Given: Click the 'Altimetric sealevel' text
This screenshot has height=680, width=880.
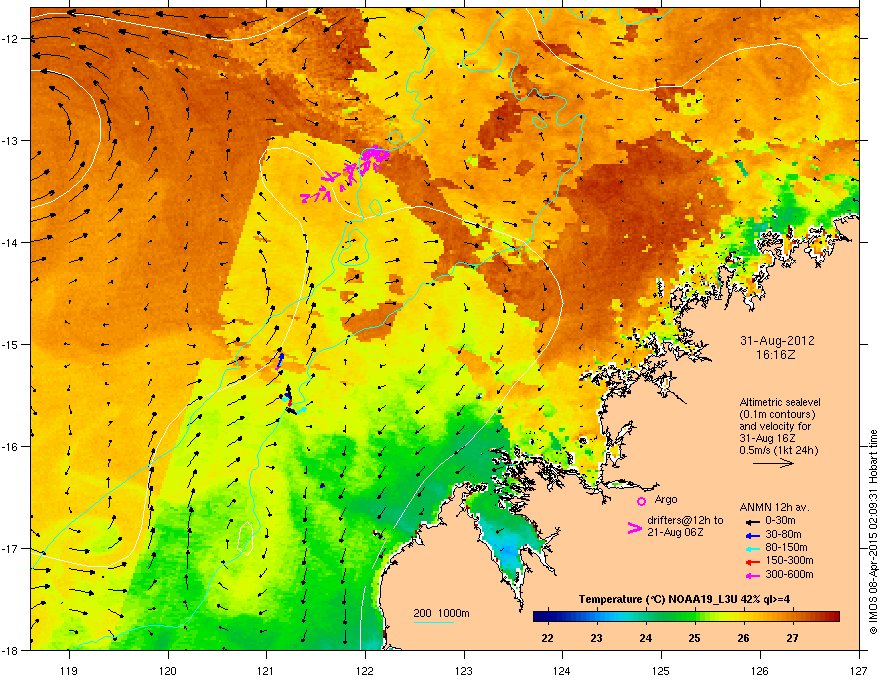Looking at the screenshot, I should tap(780, 402).
